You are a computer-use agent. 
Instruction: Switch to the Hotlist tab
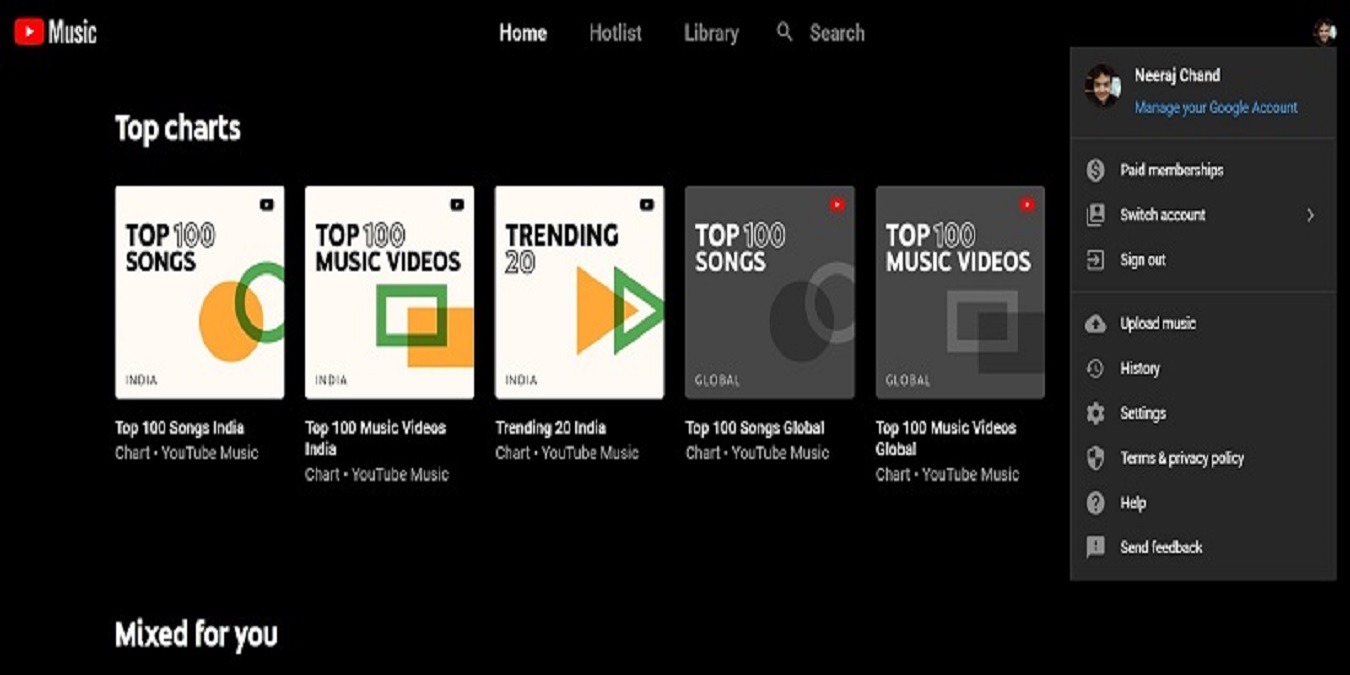pyautogui.click(x=614, y=32)
